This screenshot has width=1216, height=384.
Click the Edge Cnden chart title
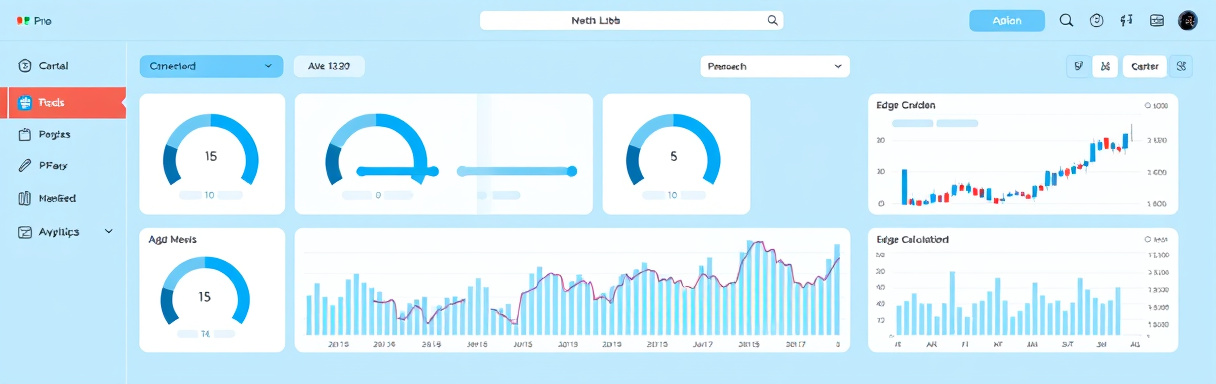pos(905,105)
